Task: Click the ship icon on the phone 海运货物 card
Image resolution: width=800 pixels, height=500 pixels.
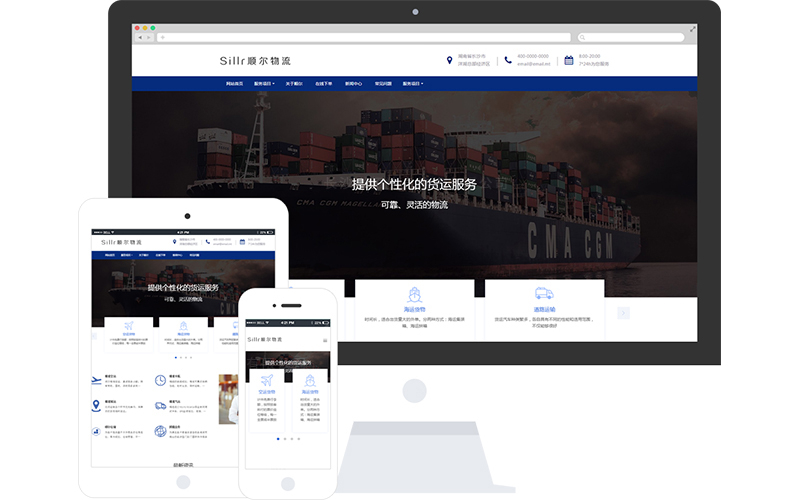Action: pos(310,380)
